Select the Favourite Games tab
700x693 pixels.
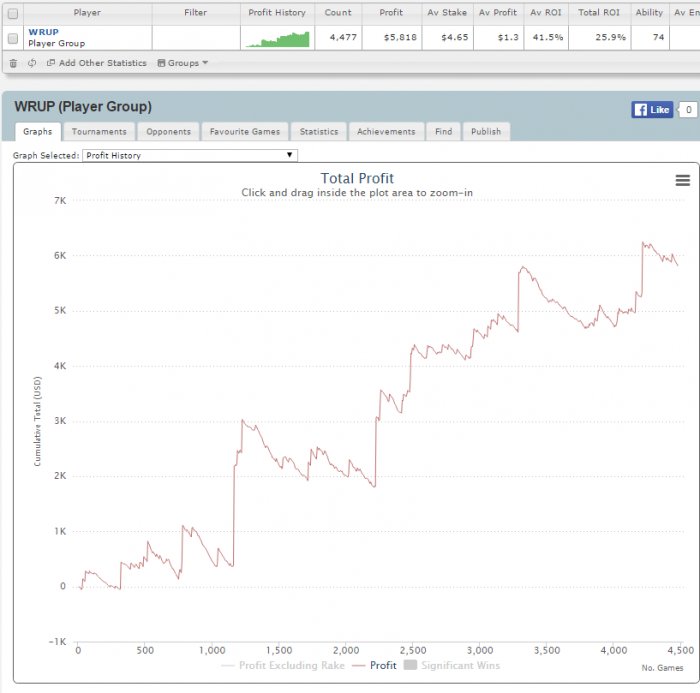pos(245,131)
